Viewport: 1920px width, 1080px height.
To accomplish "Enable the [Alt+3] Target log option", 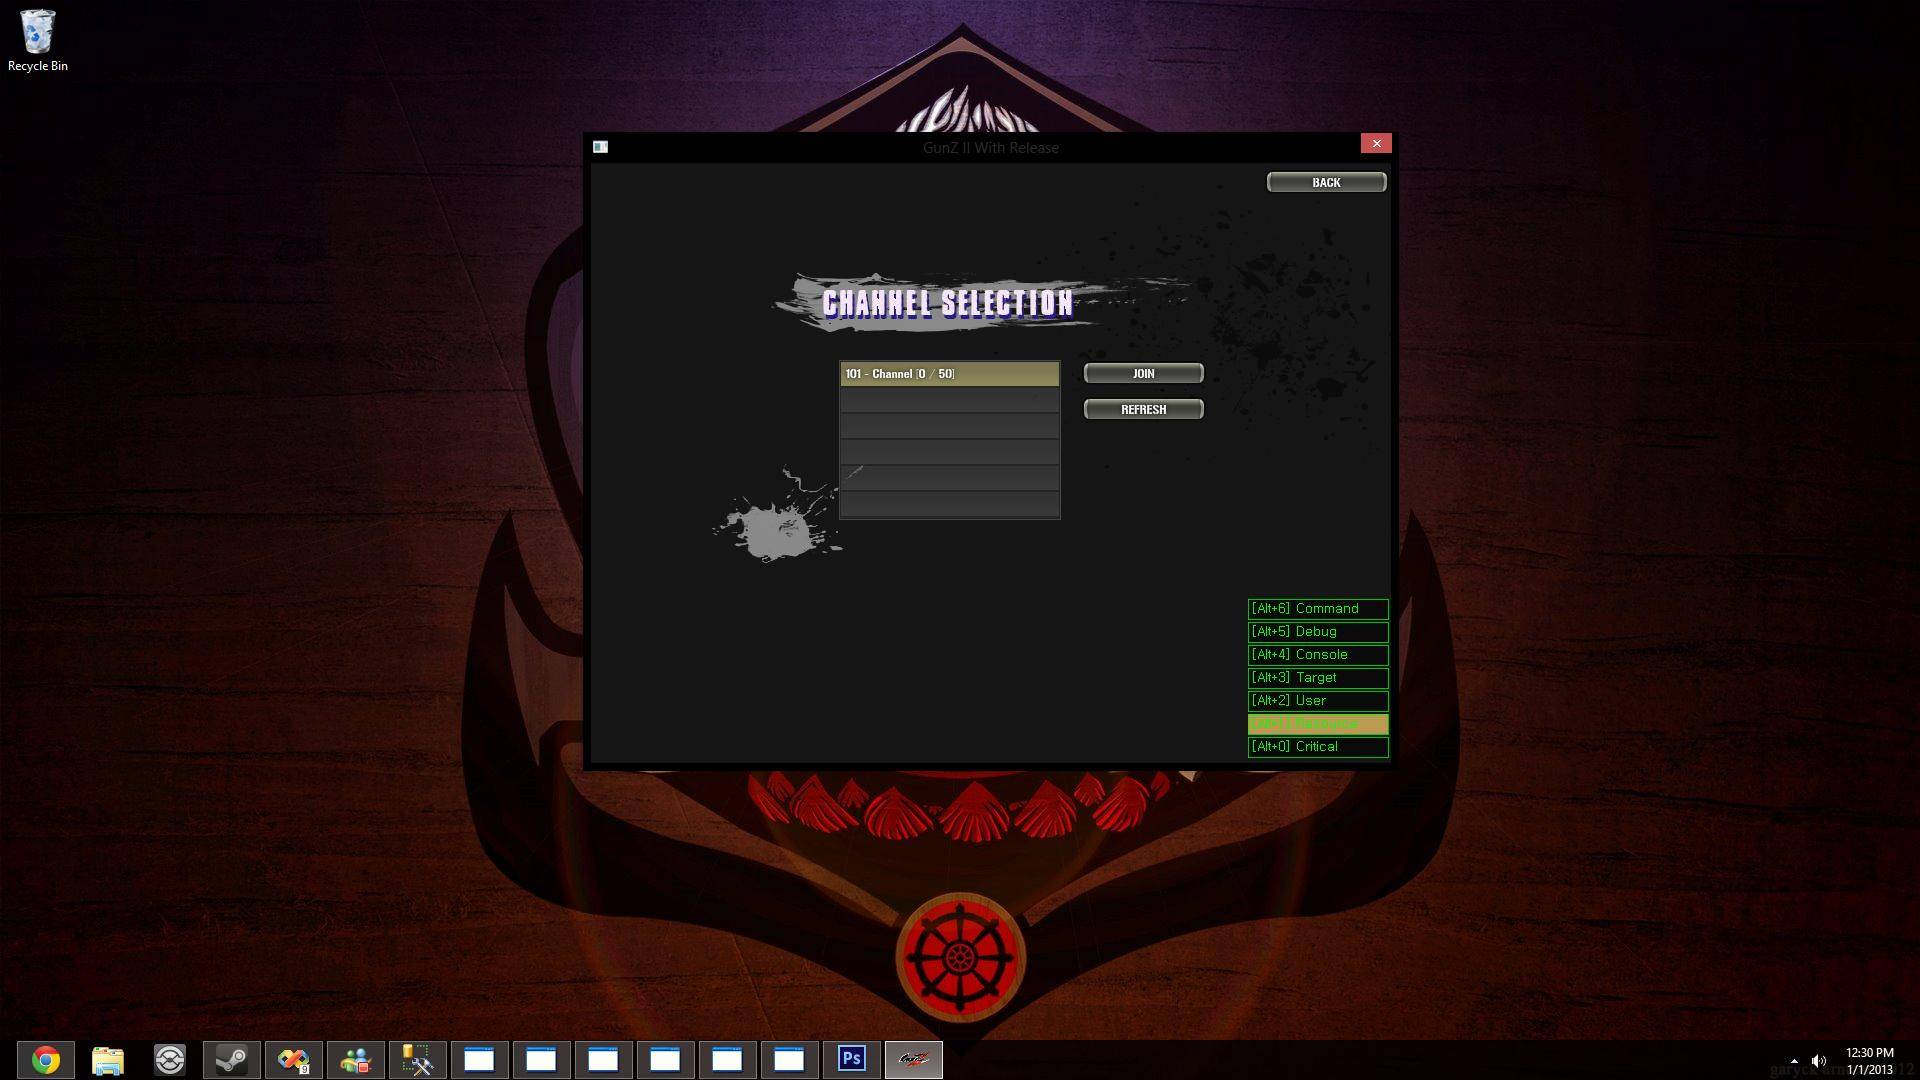I will click(x=1317, y=676).
